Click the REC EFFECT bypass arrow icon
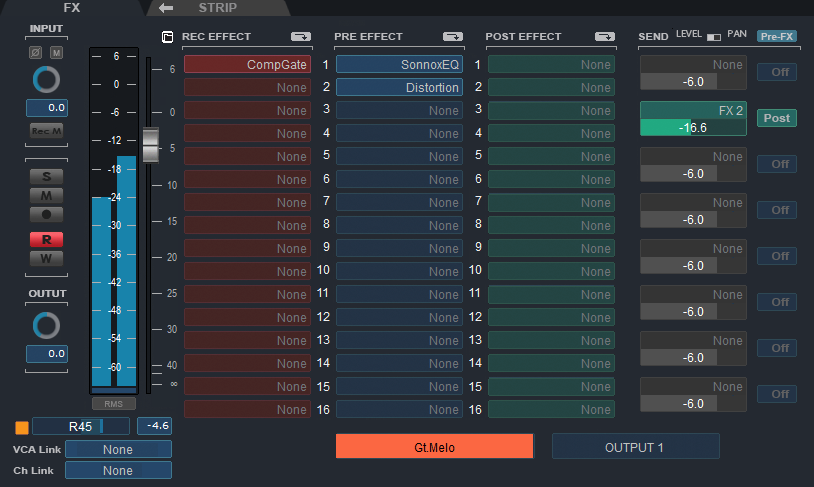 (x=301, y=37)
